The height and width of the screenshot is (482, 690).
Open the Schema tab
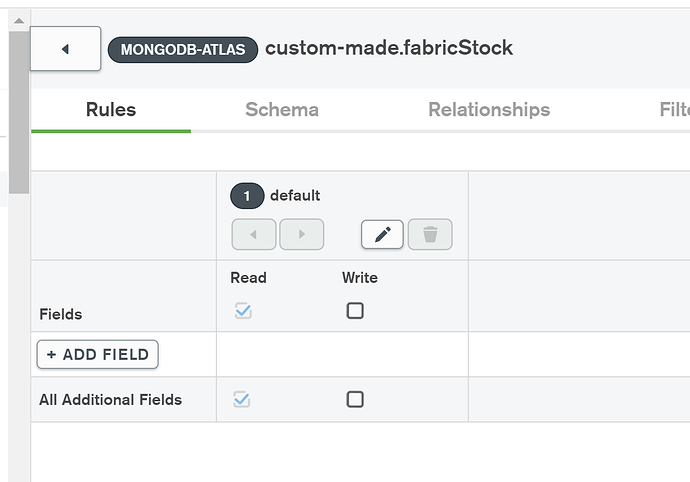pos(282,110)
